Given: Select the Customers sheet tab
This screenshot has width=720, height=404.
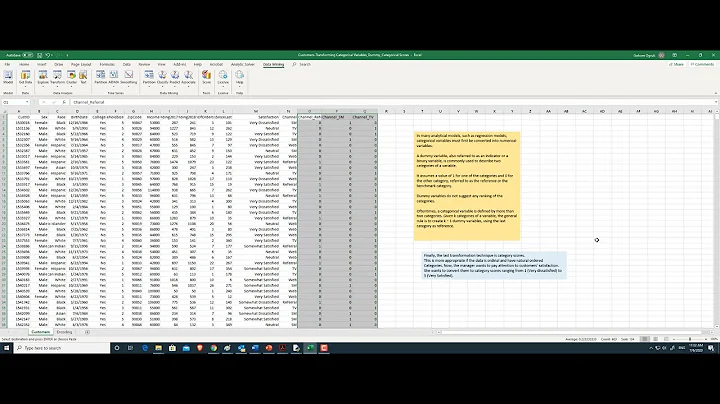Looking at the screenshot, I should coord(40,332).
